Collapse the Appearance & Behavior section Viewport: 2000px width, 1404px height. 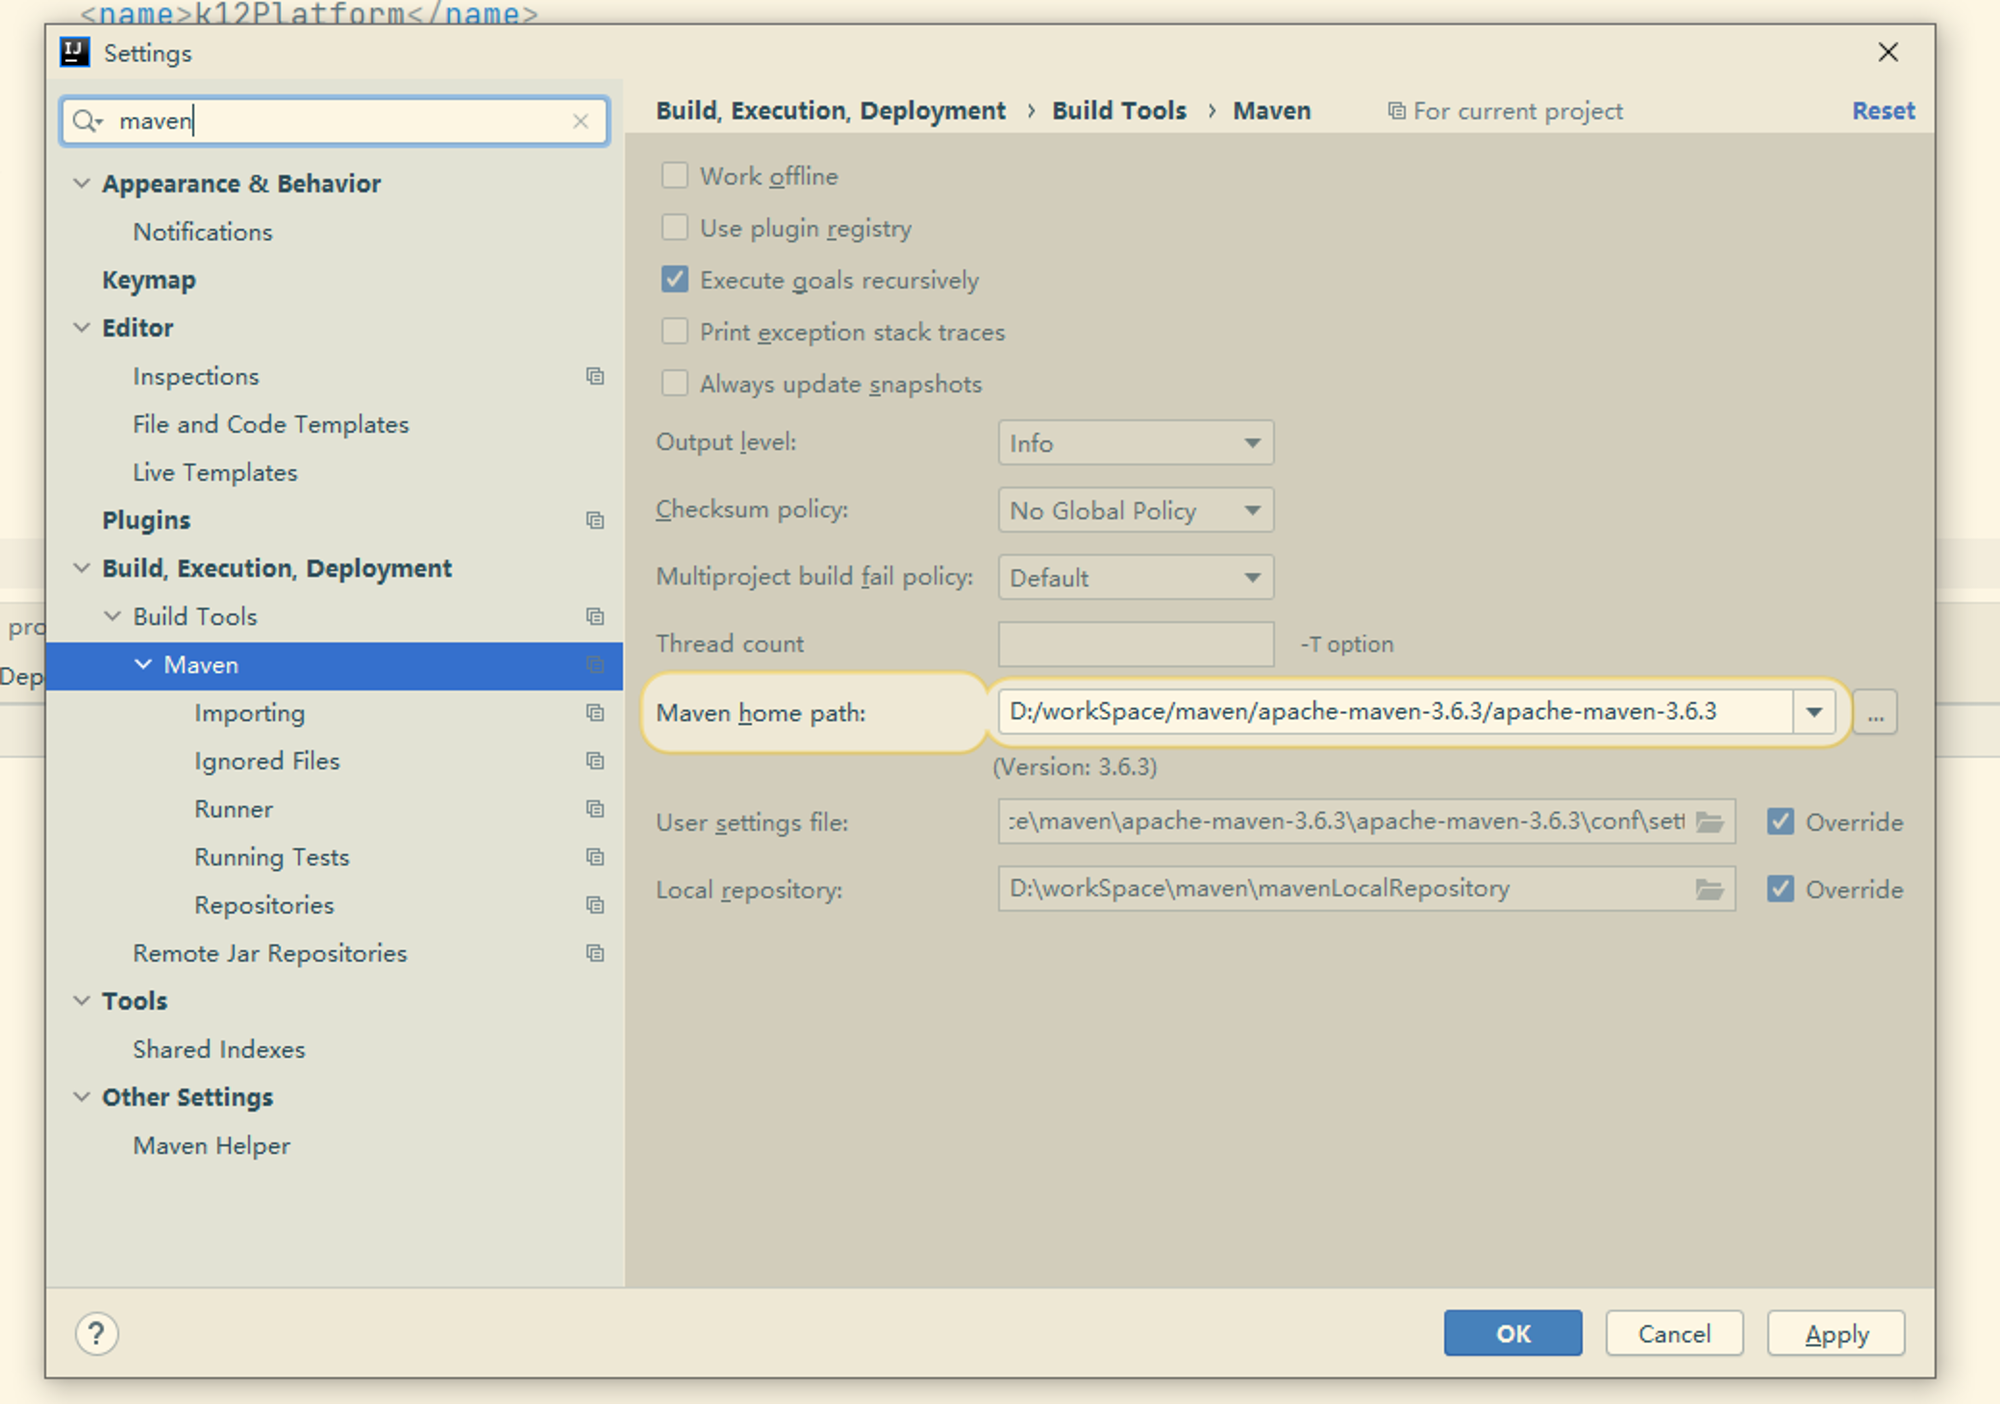(x=82, y=183)
